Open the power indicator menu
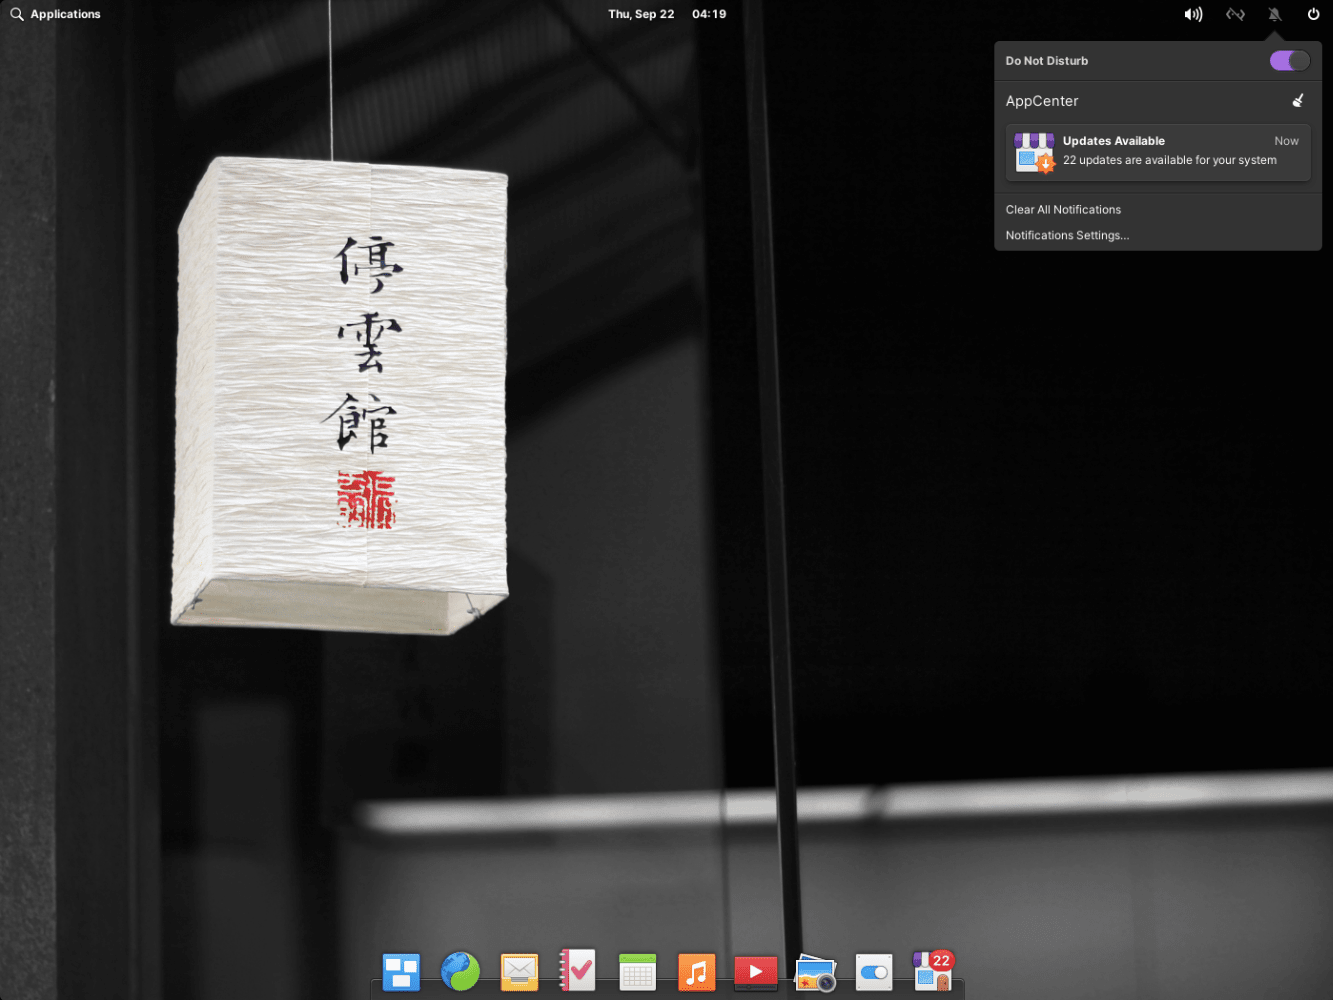Viewport: 1333px width, 1000px height. (1313, 13)
